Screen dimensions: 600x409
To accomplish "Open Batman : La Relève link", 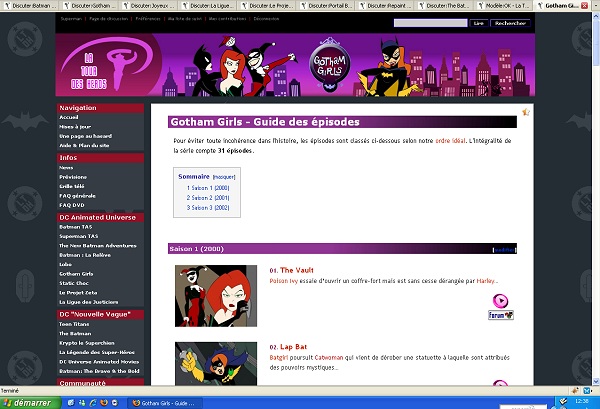I will point(85,255).
